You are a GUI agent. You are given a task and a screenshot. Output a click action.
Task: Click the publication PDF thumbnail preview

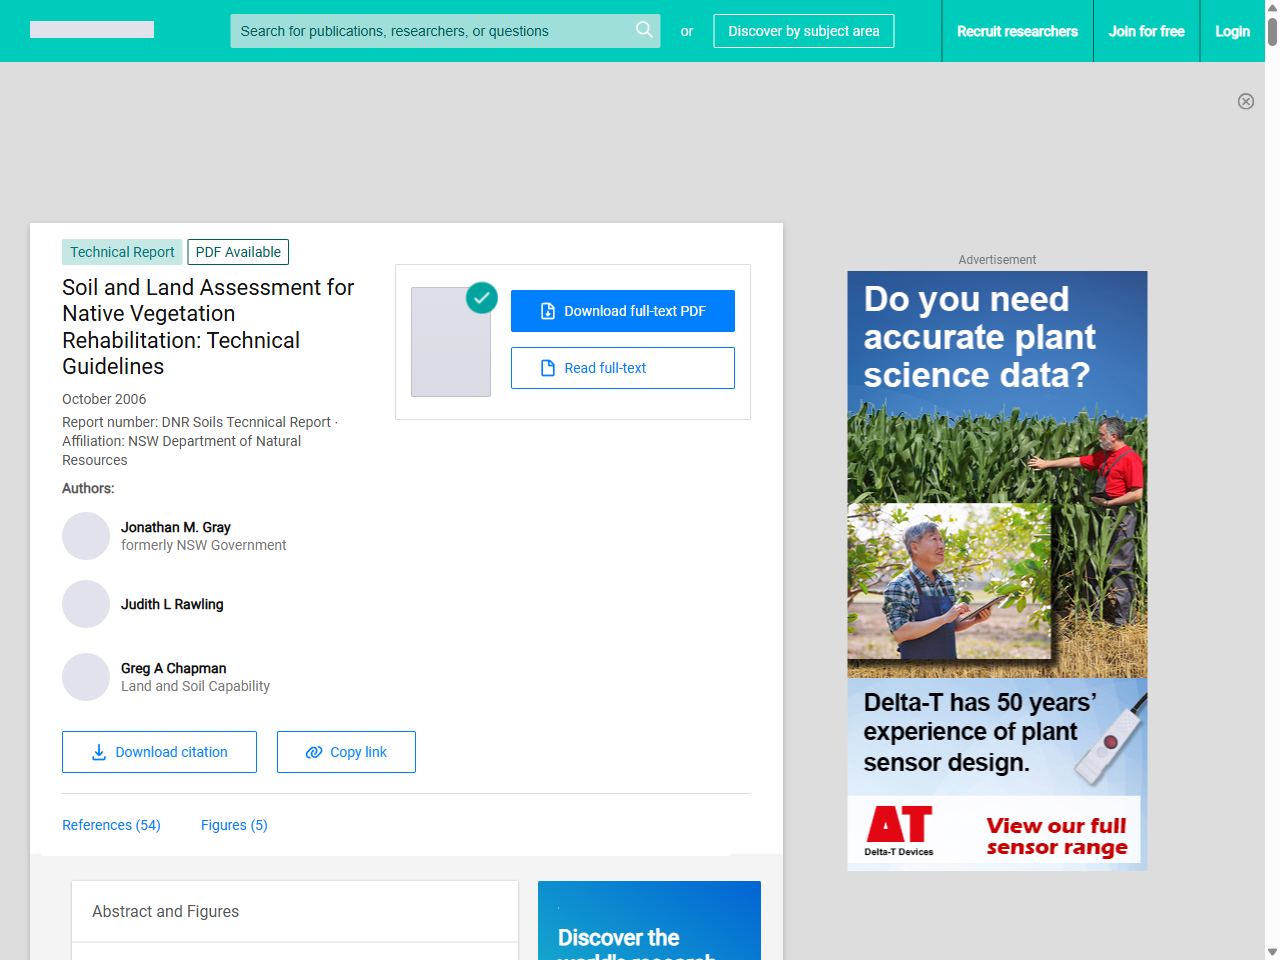pos(451,342)
